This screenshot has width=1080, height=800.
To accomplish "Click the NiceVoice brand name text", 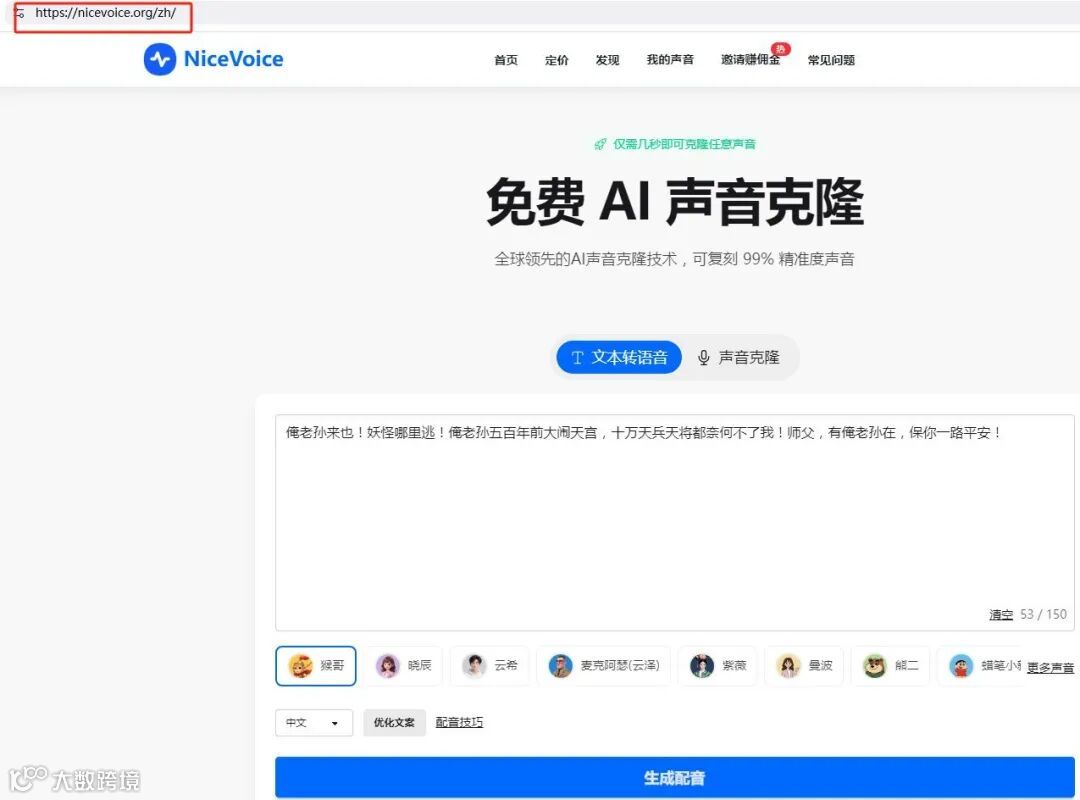I will (x=233, y=59).
